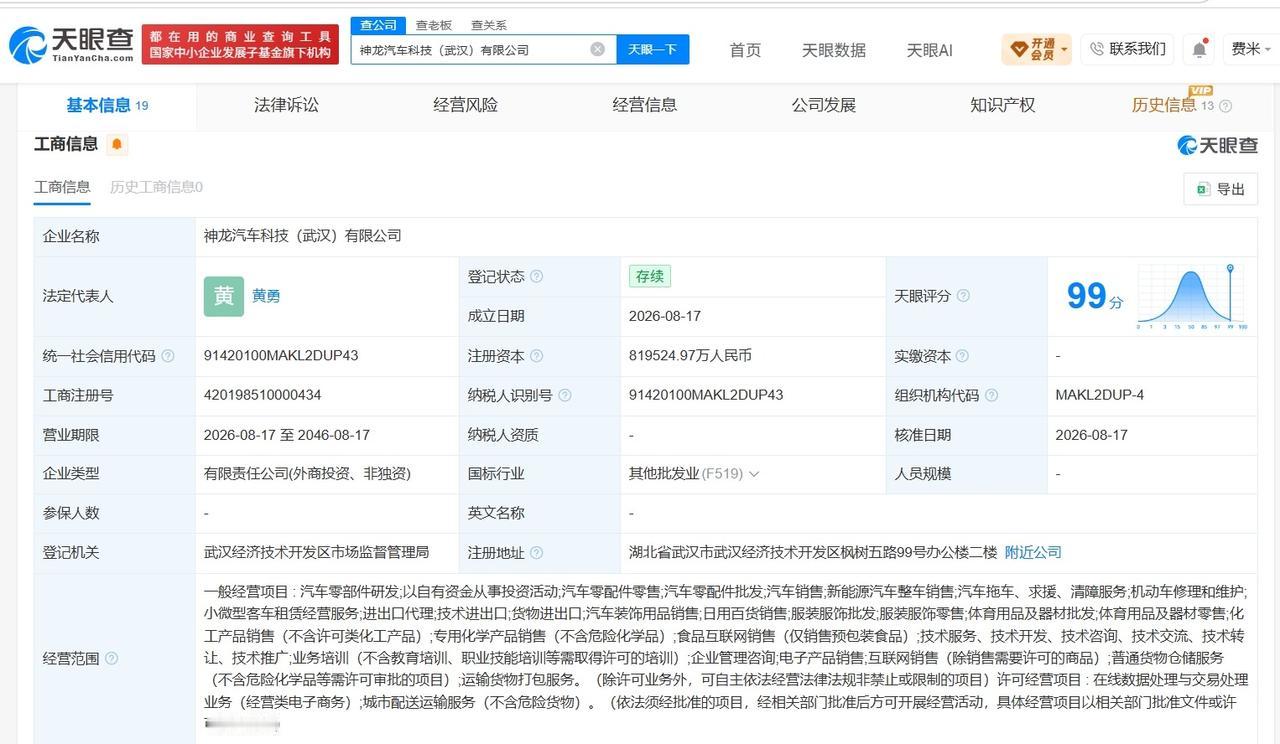
Task: Click the help icon next to 组织机构代码
Action: 991,395
